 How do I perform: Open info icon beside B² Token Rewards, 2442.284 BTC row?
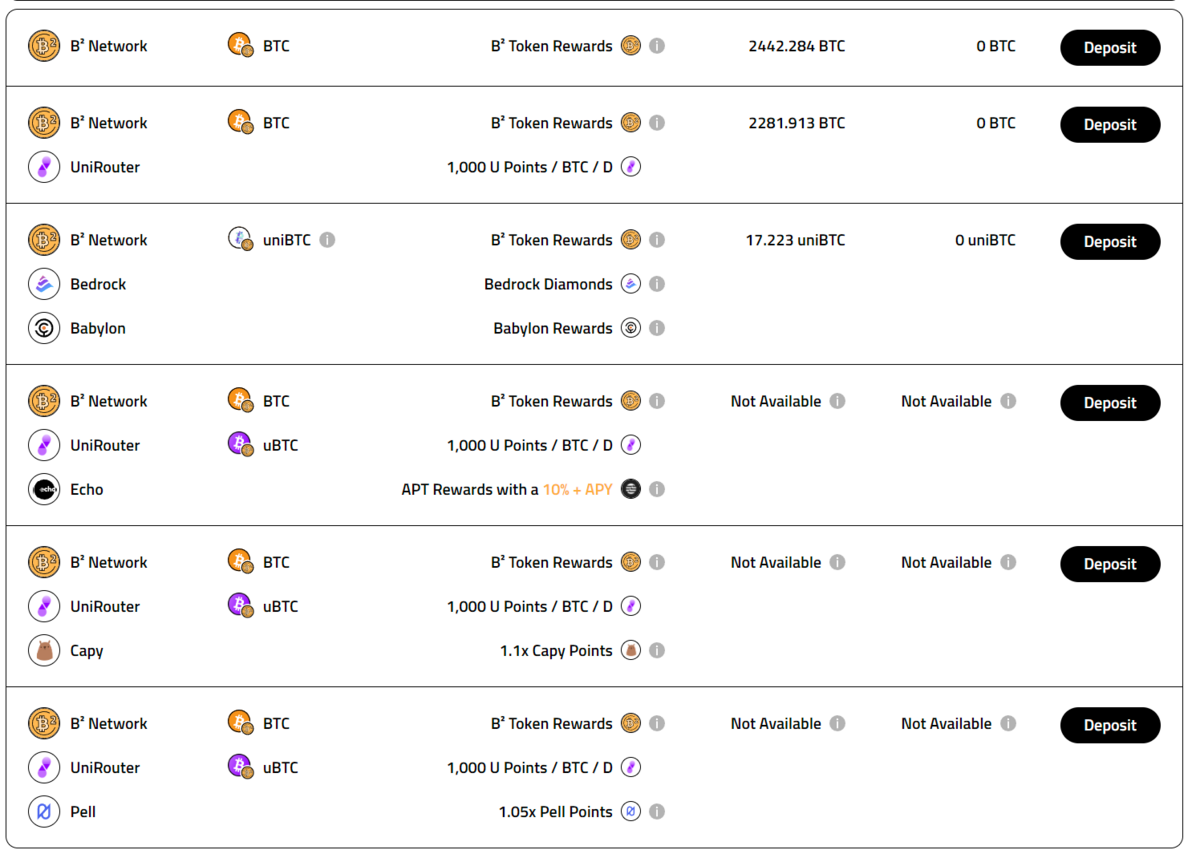click(x=657, y=46)
